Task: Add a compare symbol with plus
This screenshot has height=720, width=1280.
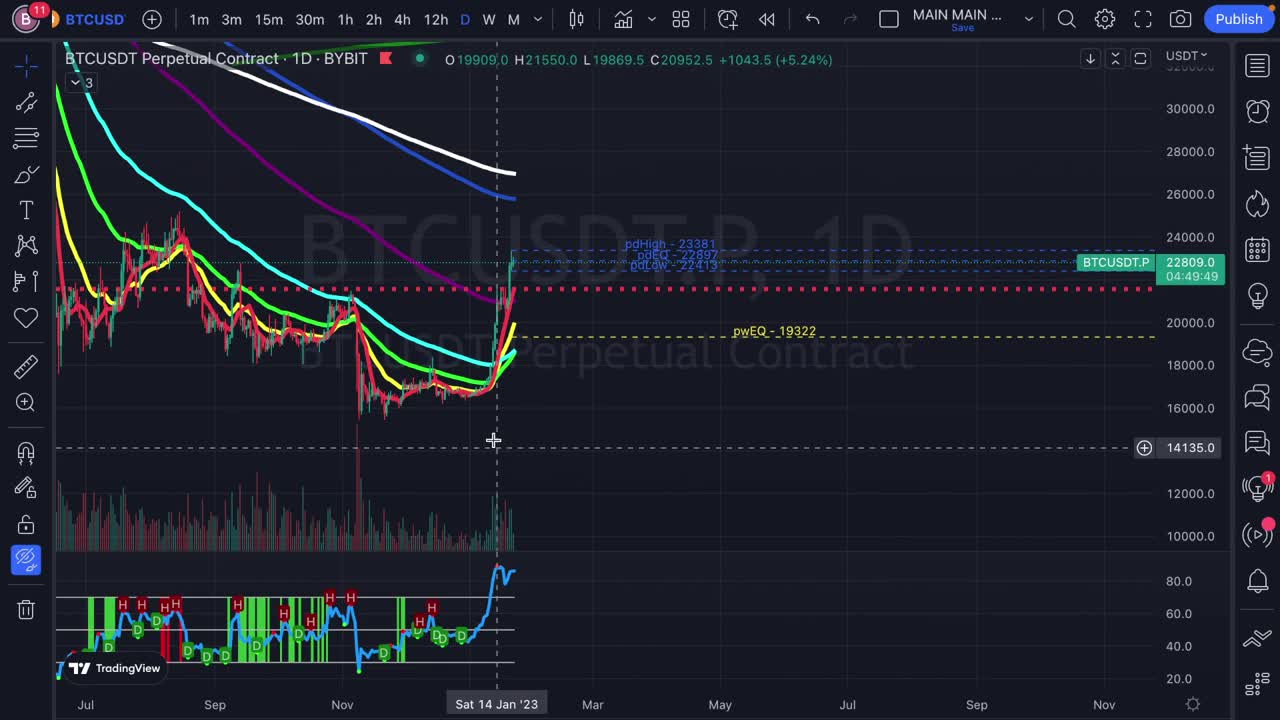Action: [x=152, y=19]
